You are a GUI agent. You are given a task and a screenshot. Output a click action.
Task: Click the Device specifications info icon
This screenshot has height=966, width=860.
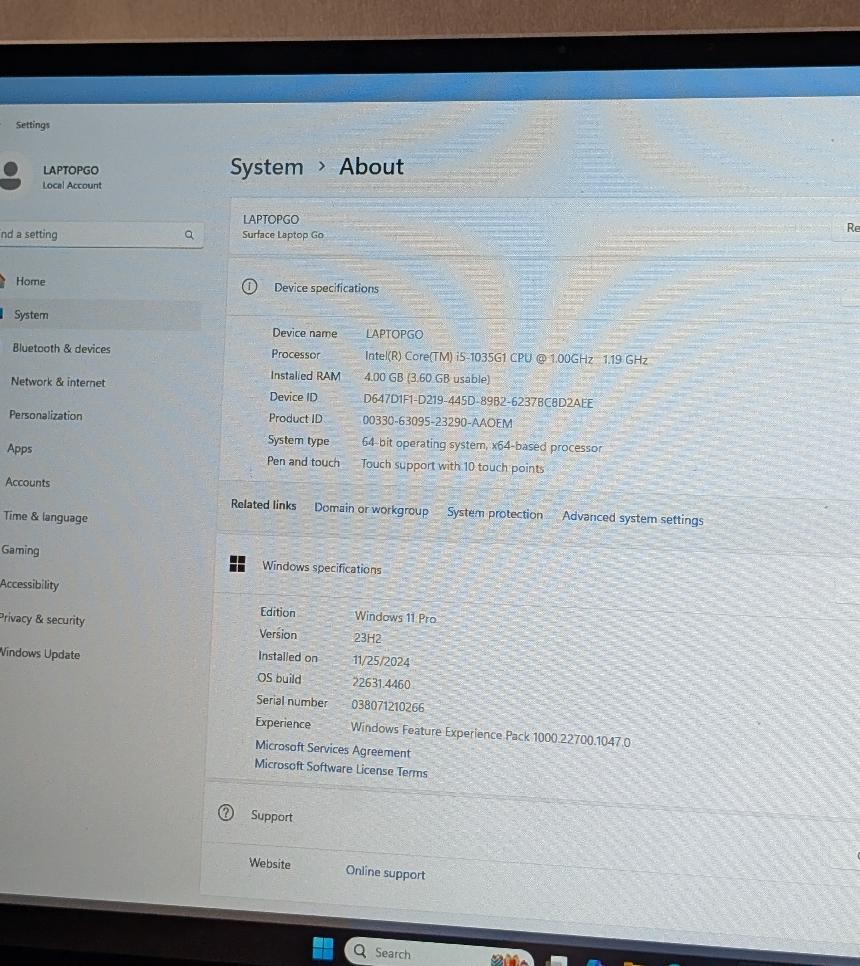tap(250, 287)
